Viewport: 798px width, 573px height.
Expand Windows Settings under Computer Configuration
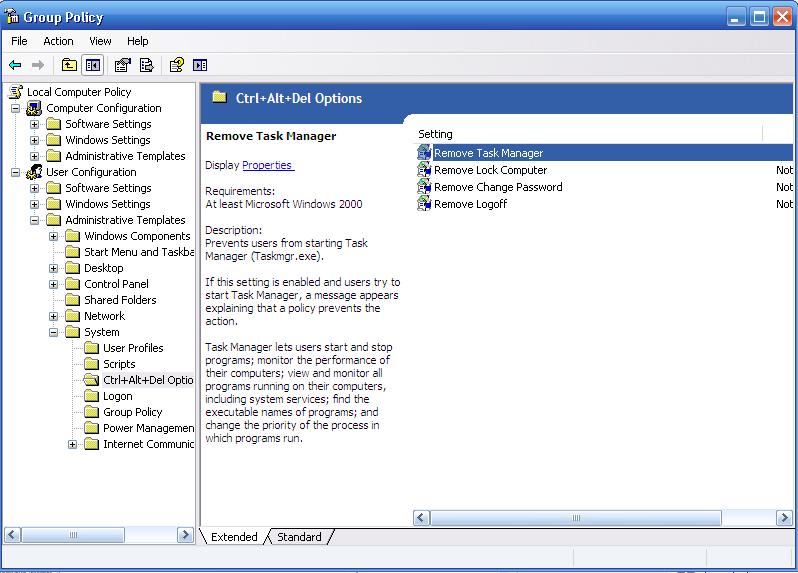34,140
